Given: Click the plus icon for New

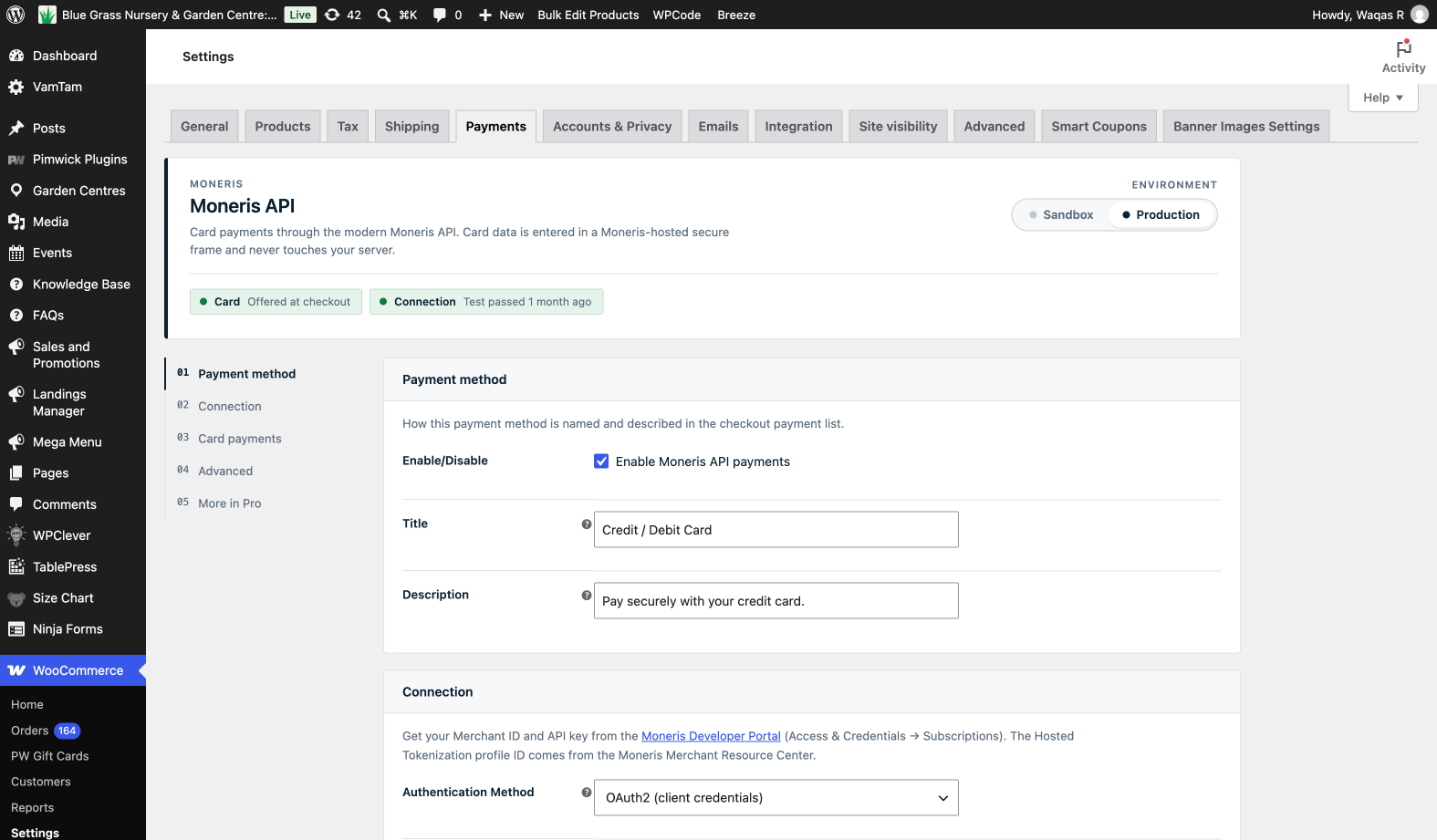Looking at the screenshot, I should pos(486,15).
